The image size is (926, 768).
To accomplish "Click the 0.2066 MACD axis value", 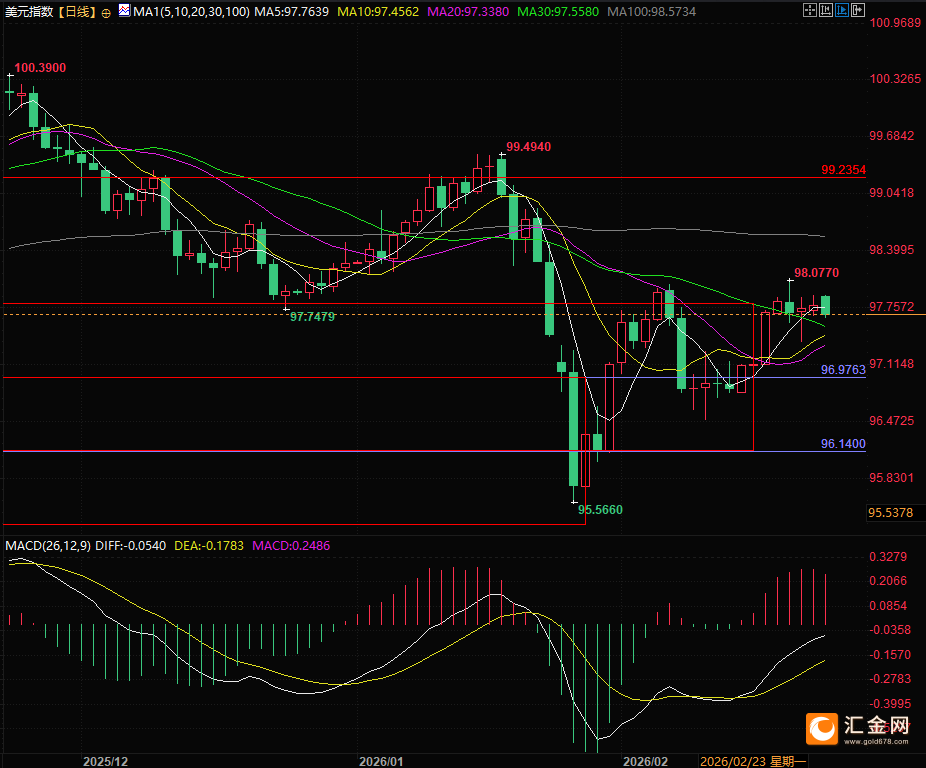I will [888, 581].
